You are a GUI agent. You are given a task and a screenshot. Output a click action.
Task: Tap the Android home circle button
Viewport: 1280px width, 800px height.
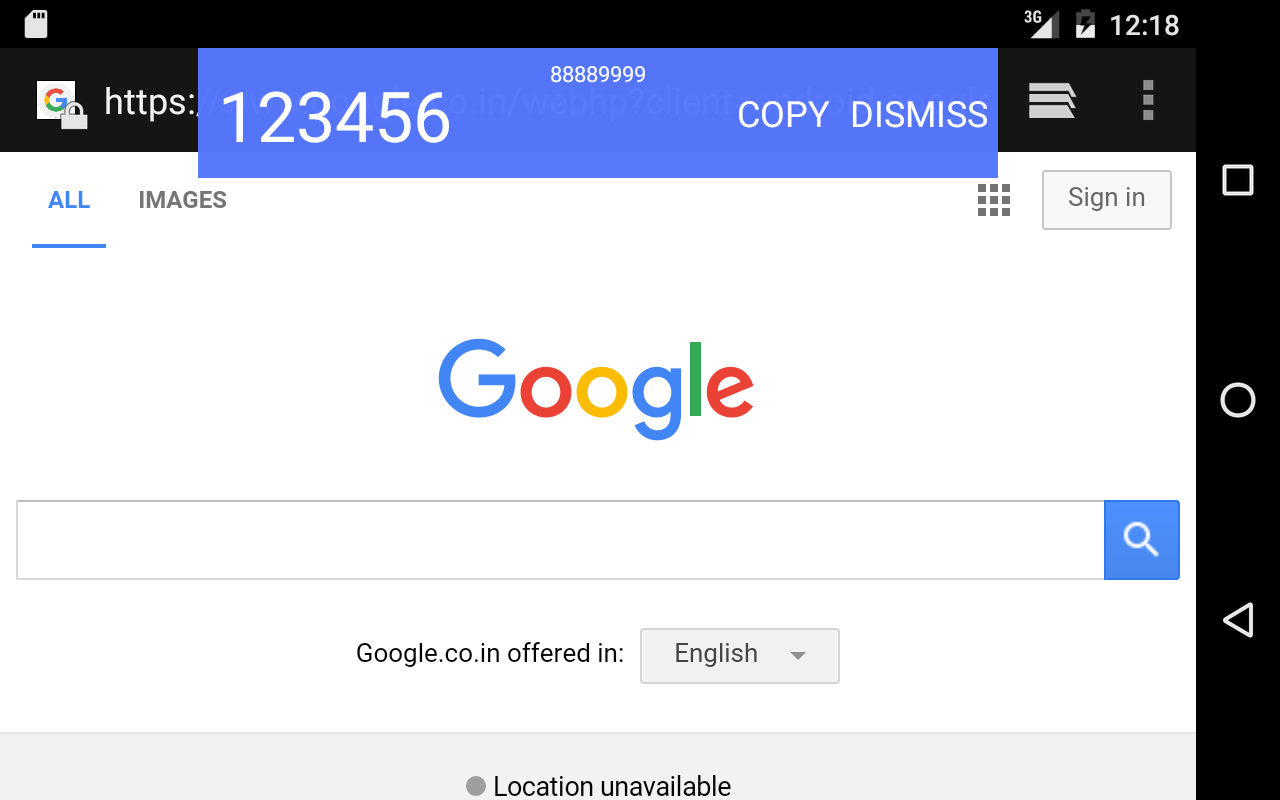click(1238, 400)
